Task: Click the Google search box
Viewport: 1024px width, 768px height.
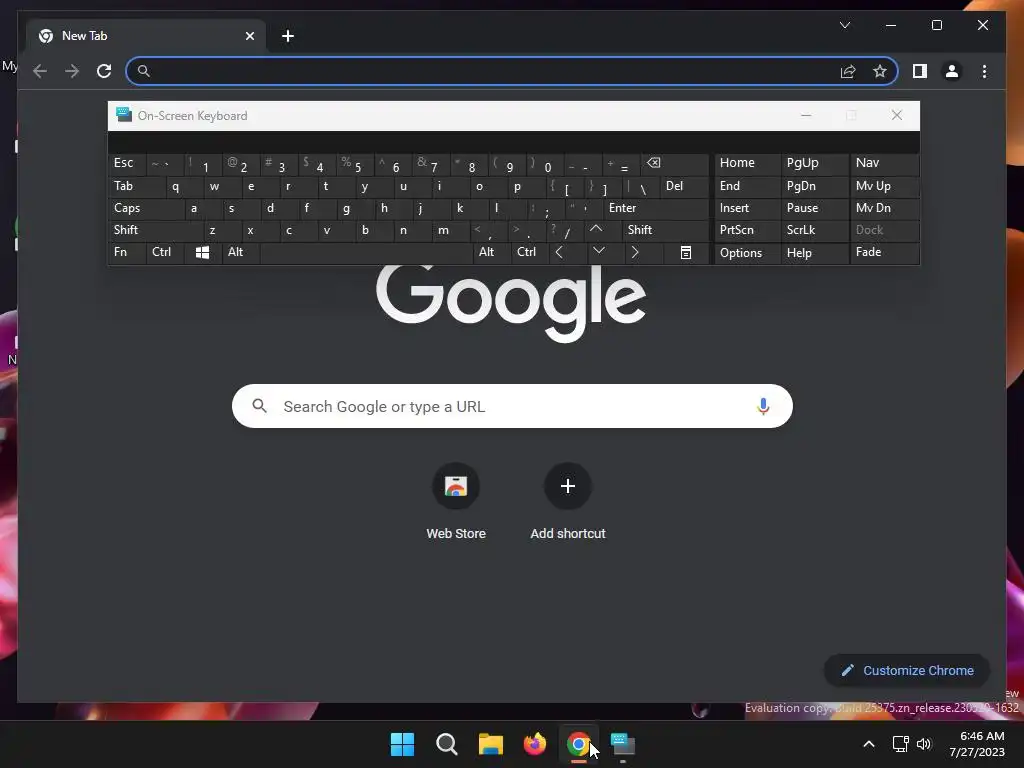Action: 512,406
